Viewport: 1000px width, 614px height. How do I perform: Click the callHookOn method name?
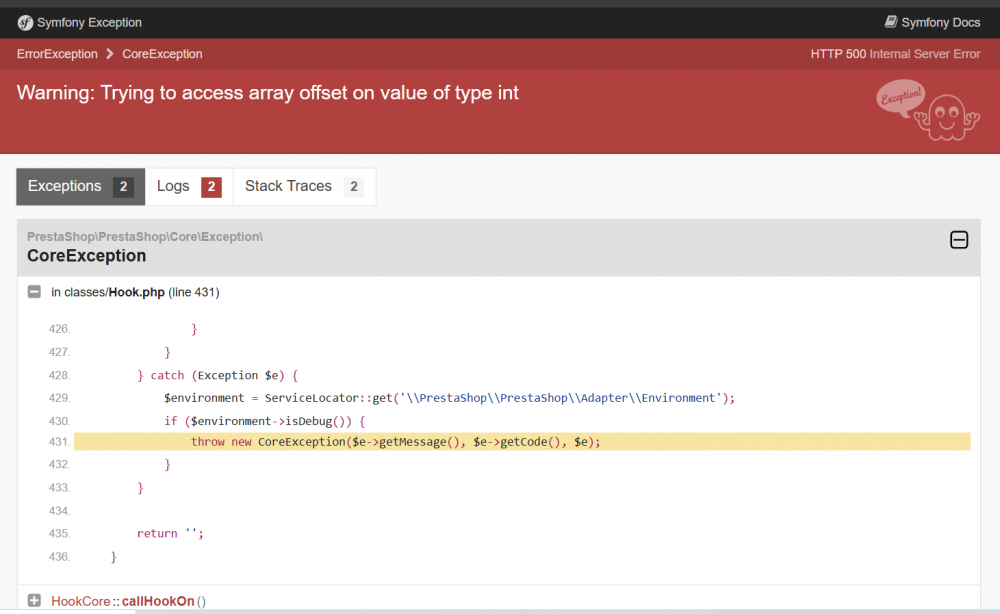157,601
